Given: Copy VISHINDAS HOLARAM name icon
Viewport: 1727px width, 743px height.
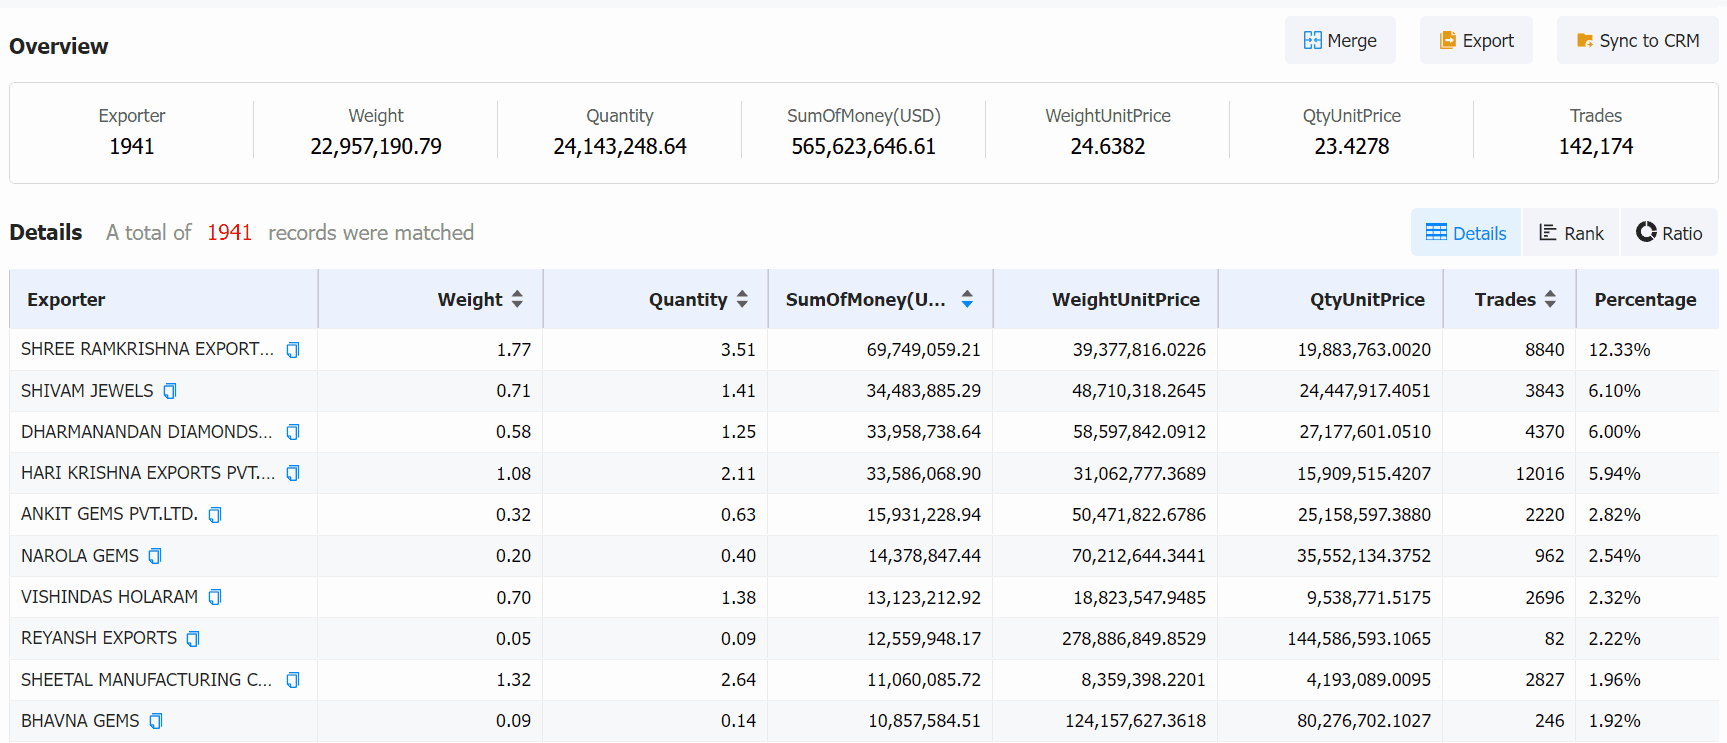Looking at the screenshot, I should [x=215, y=597].
